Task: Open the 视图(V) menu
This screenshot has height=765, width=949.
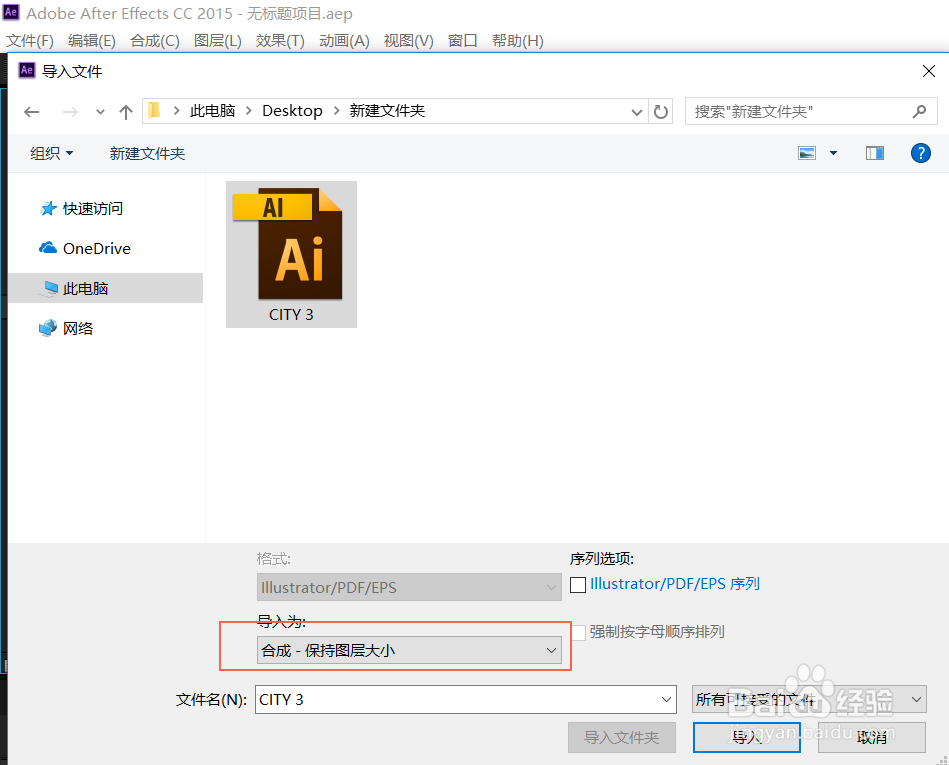Action: coord(409,41)
